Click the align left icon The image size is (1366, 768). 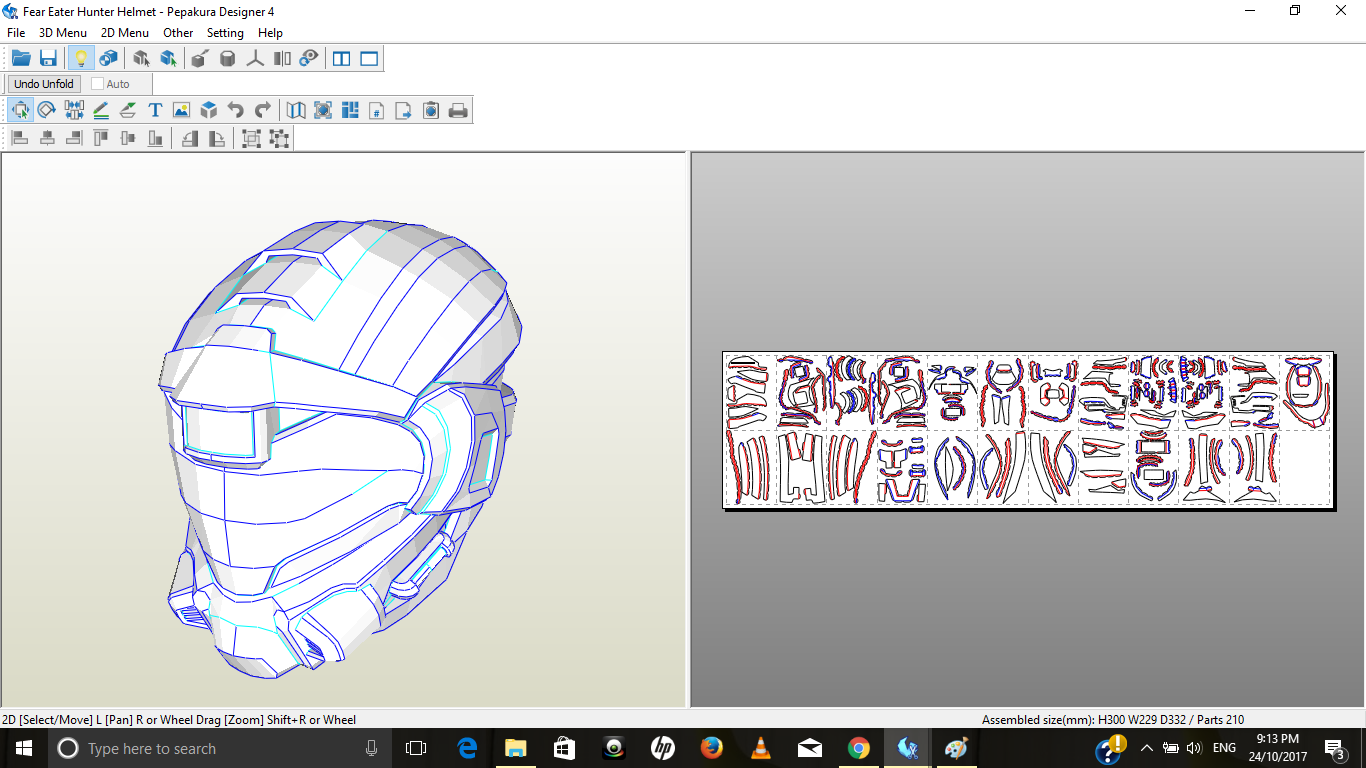tap(20, 139)
